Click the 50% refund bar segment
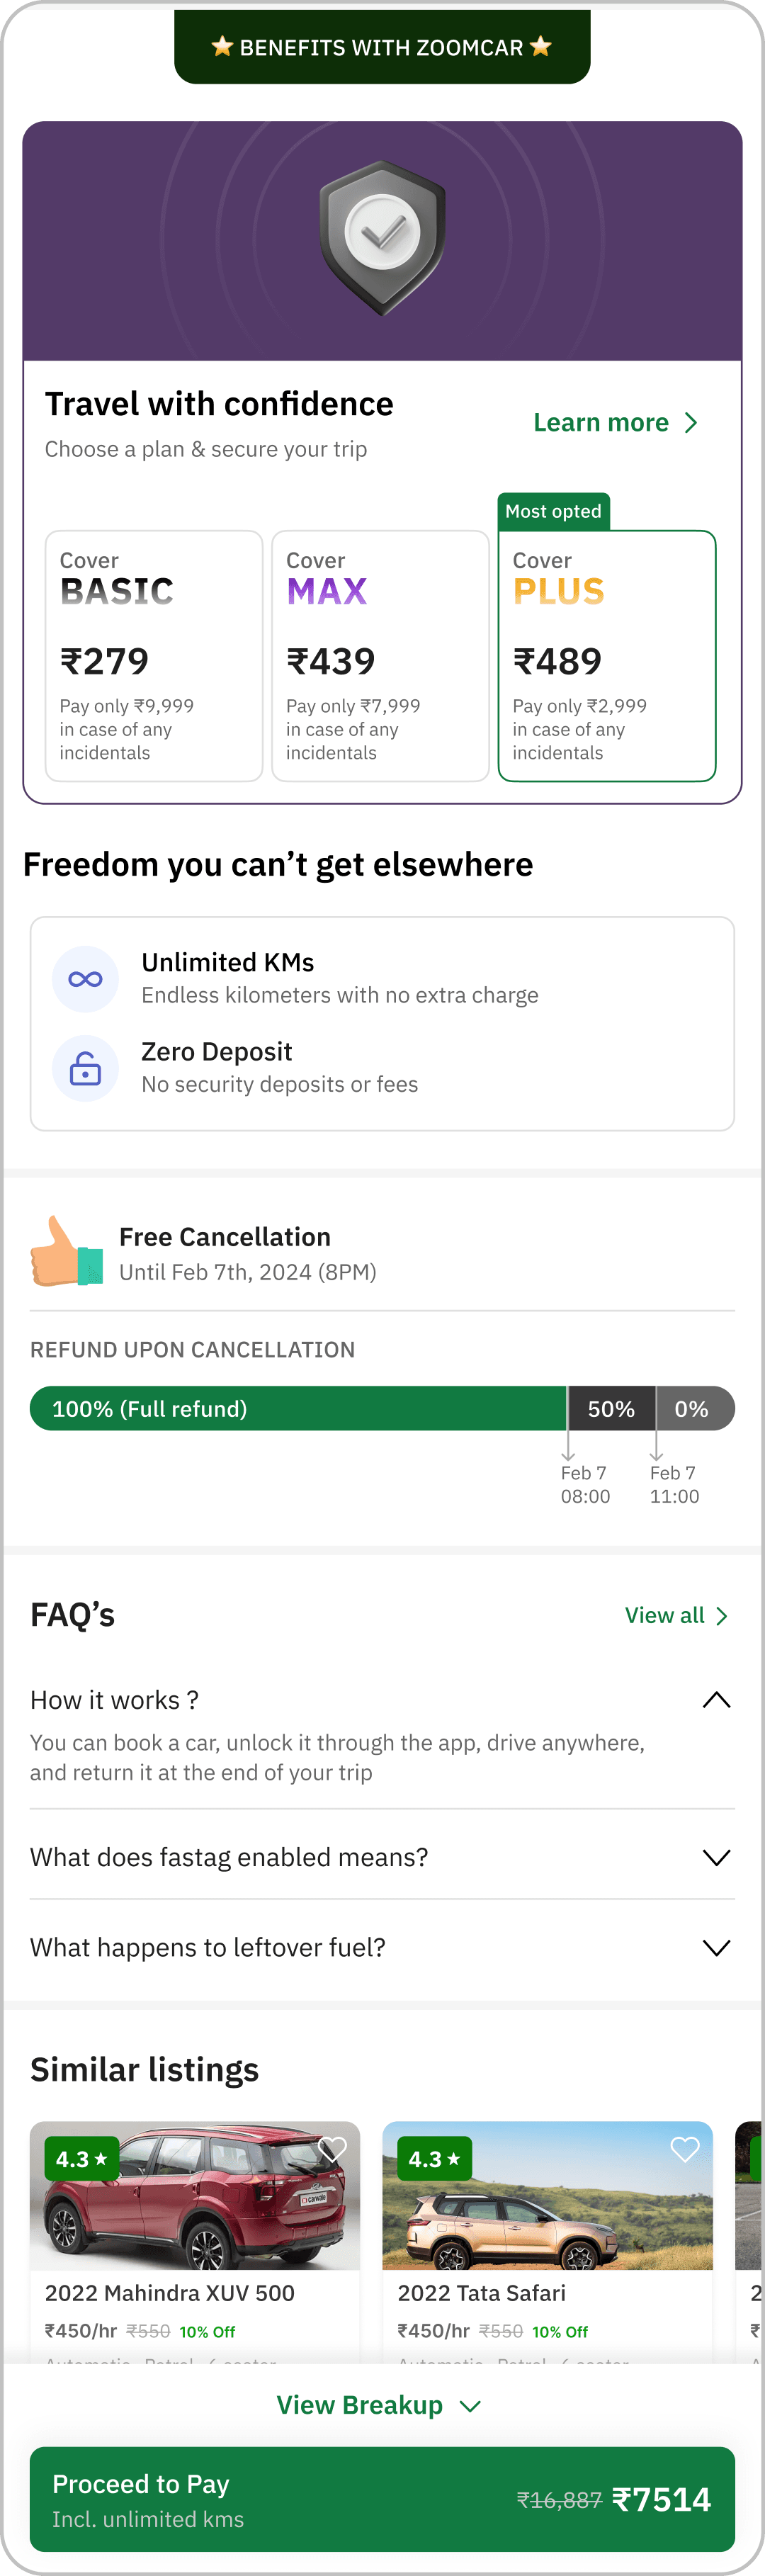 (611, 1408)
